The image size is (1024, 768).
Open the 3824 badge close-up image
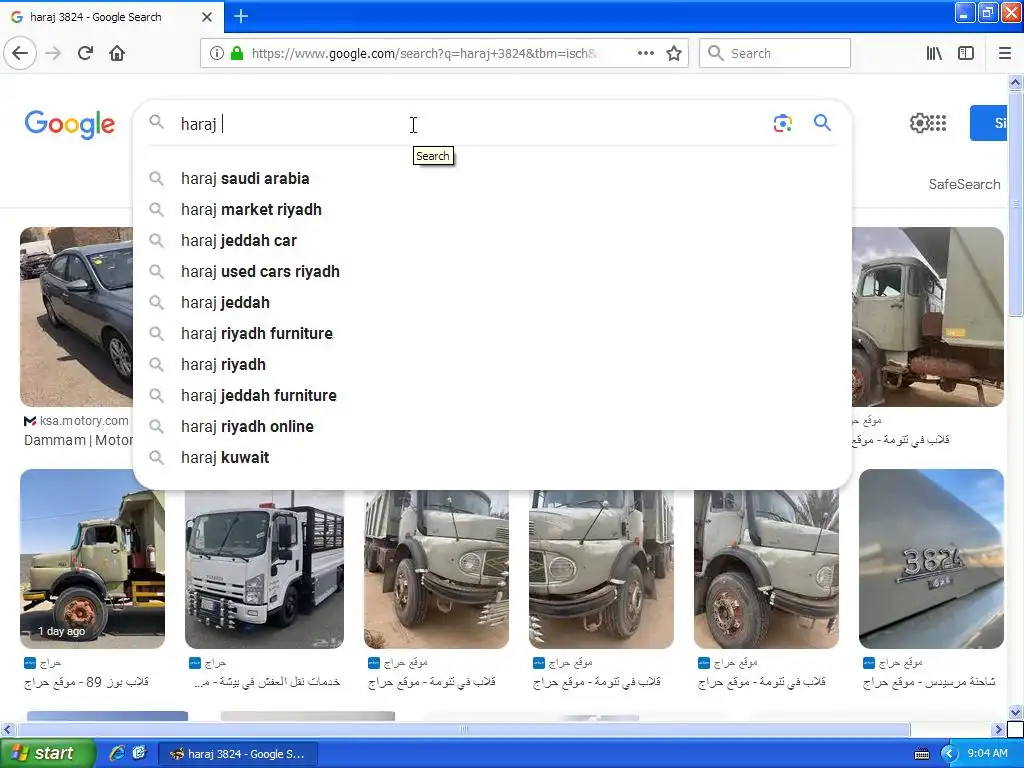[x=931, y=559]
